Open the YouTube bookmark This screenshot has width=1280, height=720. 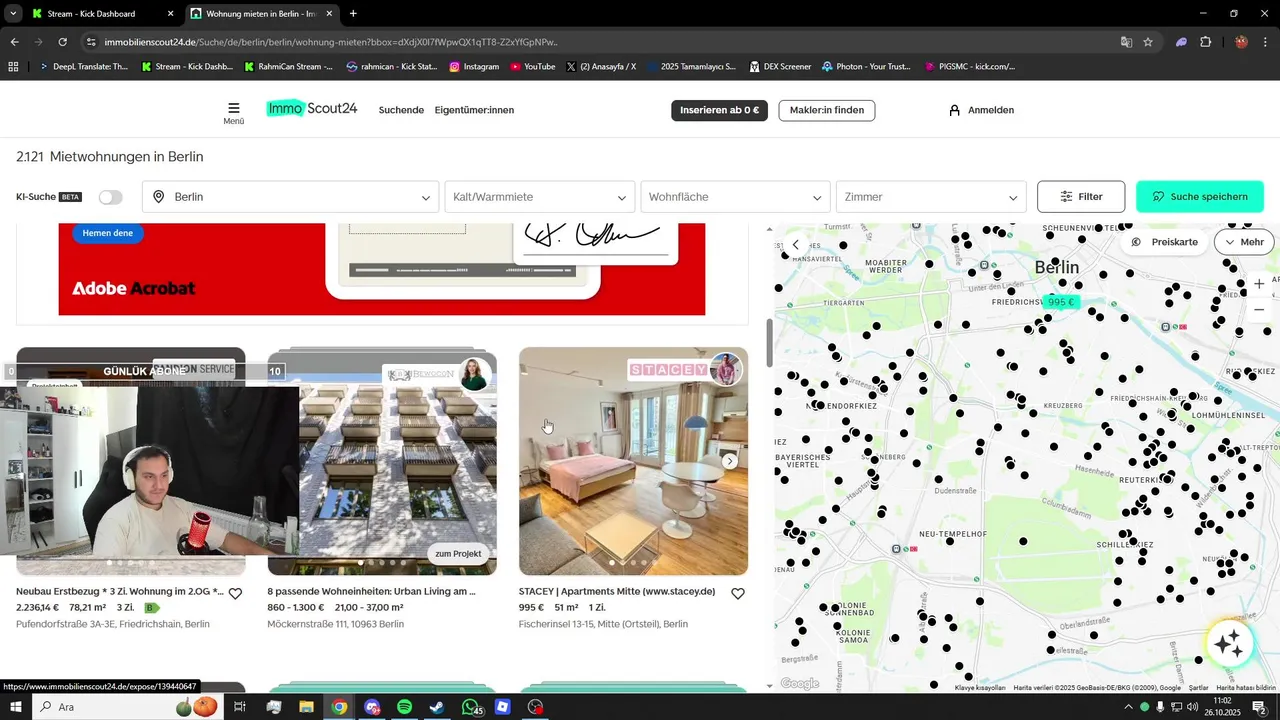pos(532,67)
